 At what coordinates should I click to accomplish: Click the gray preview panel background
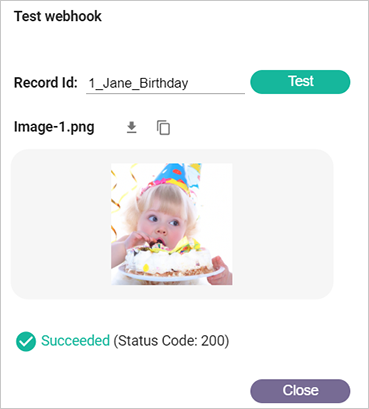pyautogui.click(x=283, y=224)
